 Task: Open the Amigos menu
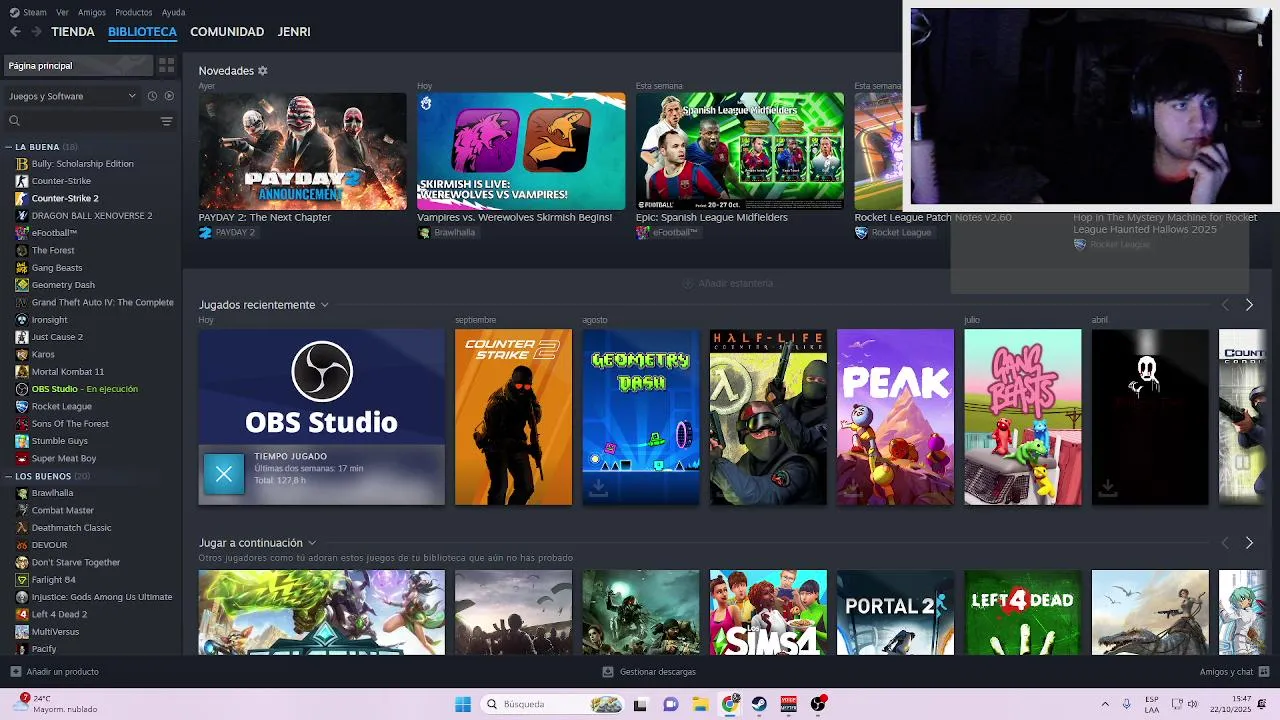click(92, 12)
